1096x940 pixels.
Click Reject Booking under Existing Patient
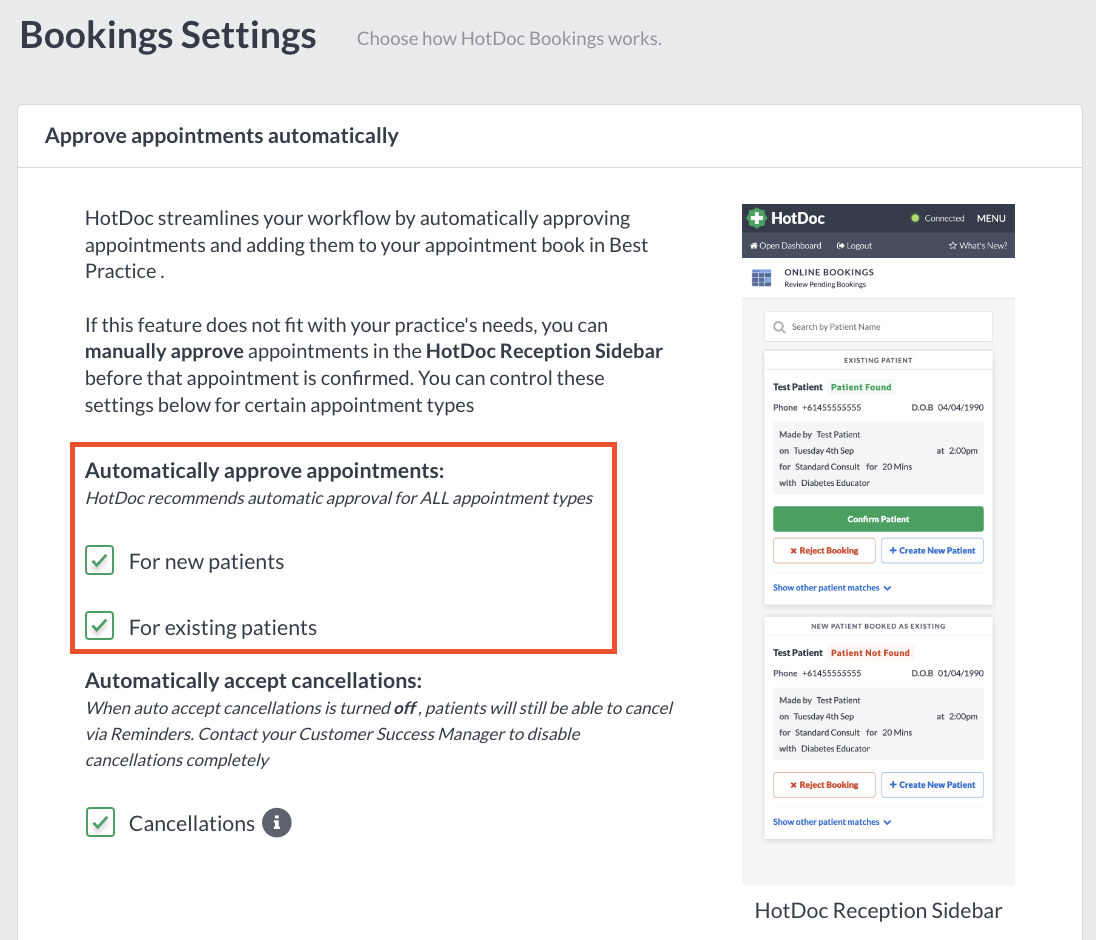pyautogui.click(x=824, y=550)
